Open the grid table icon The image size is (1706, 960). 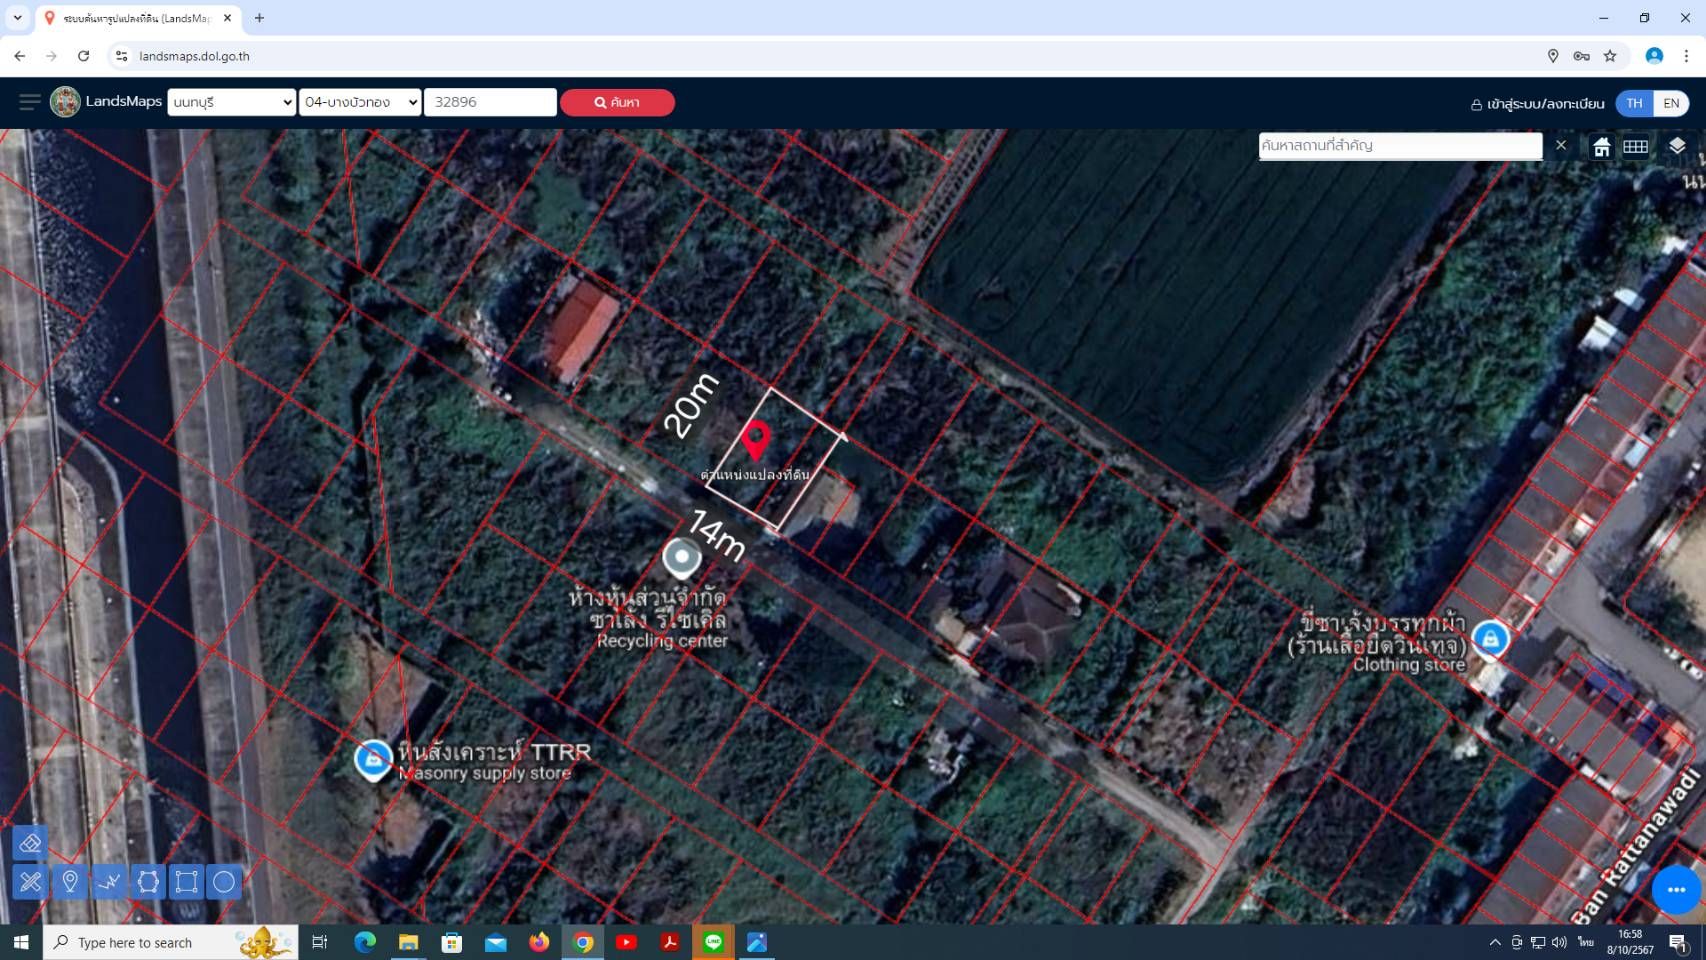click(1636, 147)
